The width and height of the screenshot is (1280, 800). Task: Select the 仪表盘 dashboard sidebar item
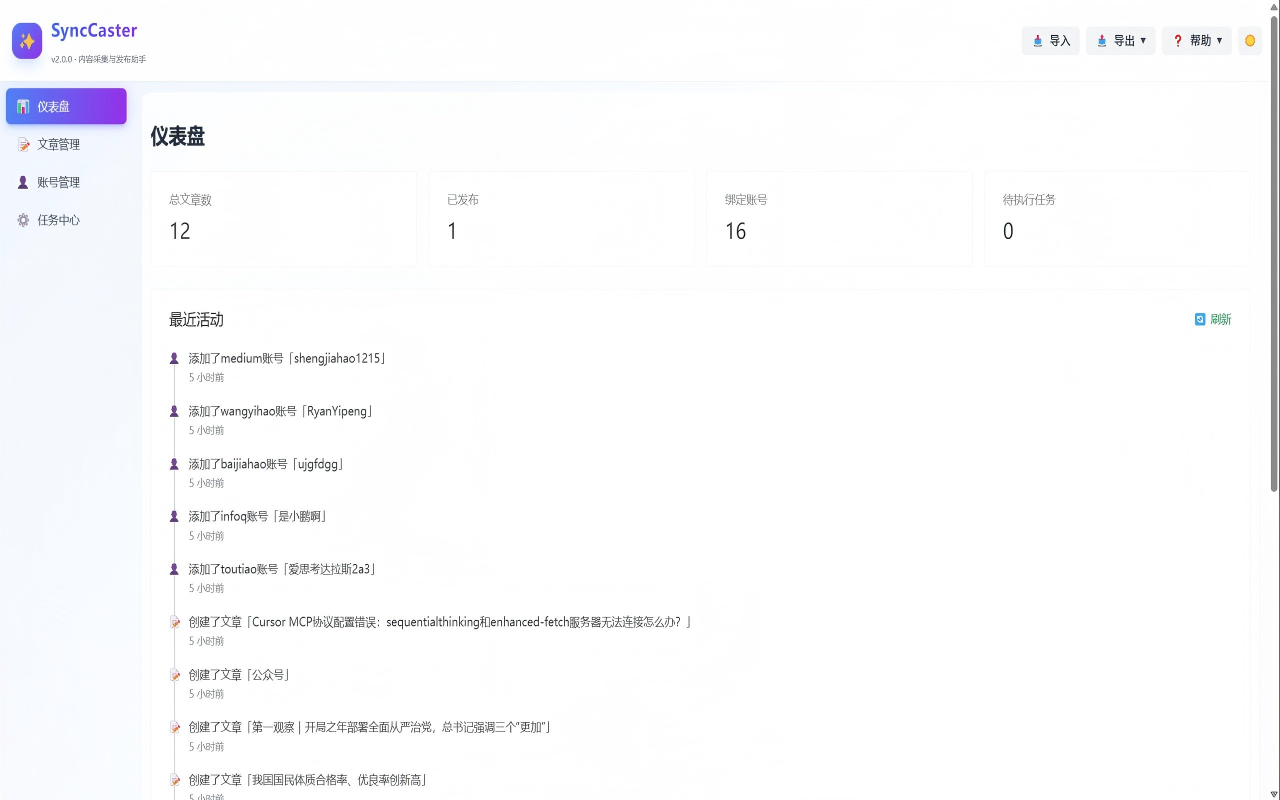(66, 107)
